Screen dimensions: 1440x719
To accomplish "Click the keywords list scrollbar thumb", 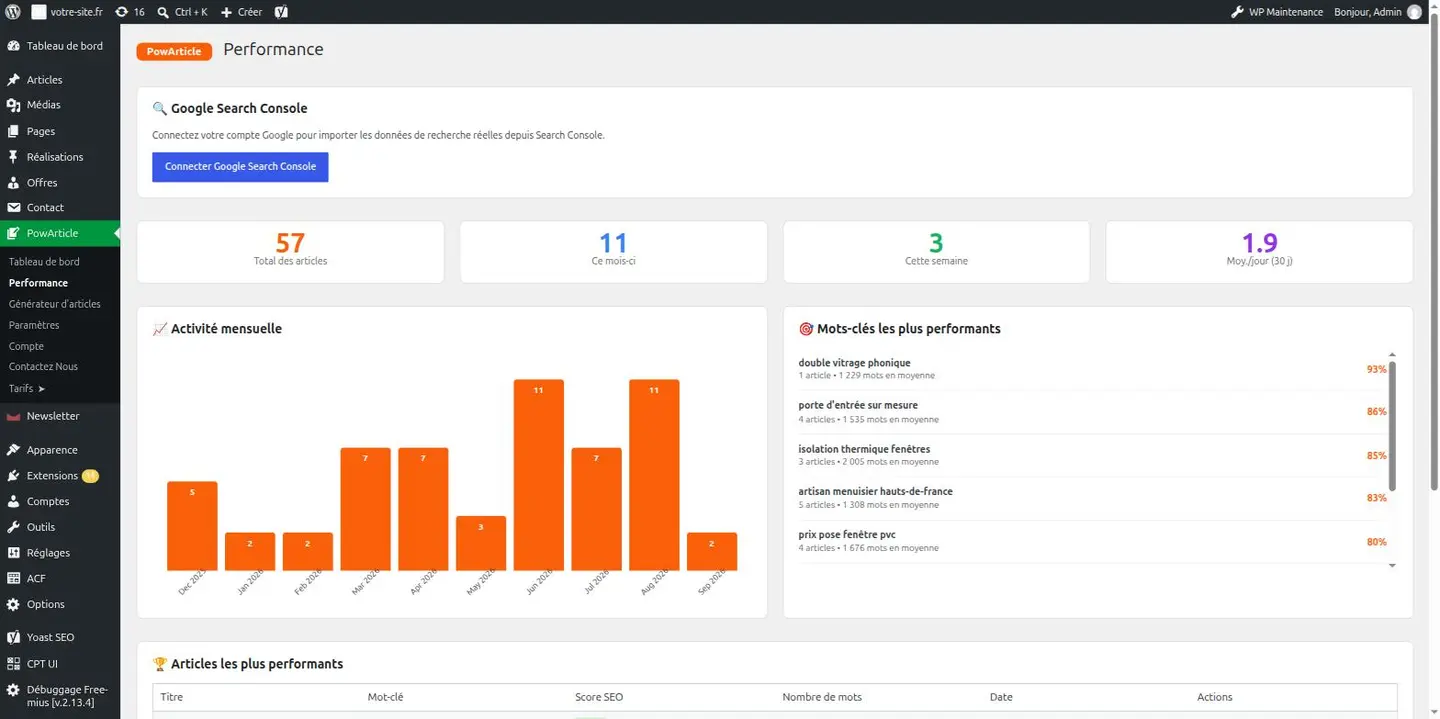I will click(1392, 426).
